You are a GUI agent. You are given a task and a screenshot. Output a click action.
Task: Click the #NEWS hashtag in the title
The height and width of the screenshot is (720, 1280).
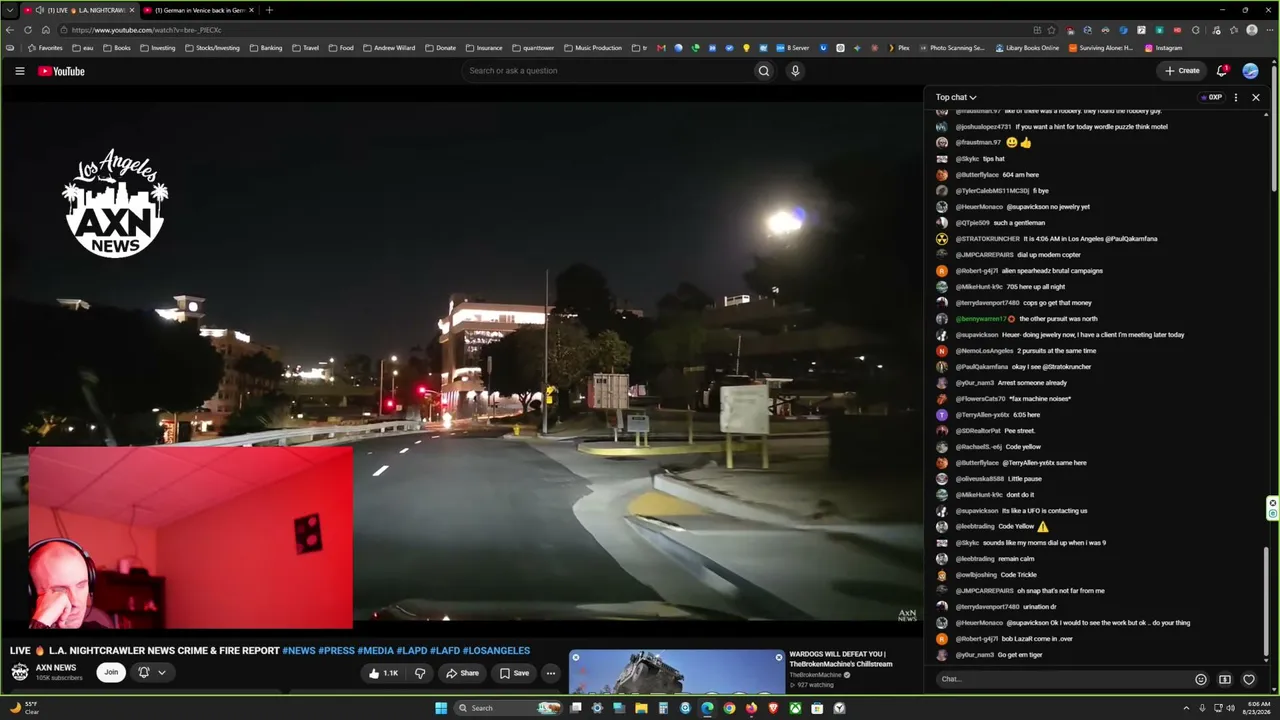point(299,651)
